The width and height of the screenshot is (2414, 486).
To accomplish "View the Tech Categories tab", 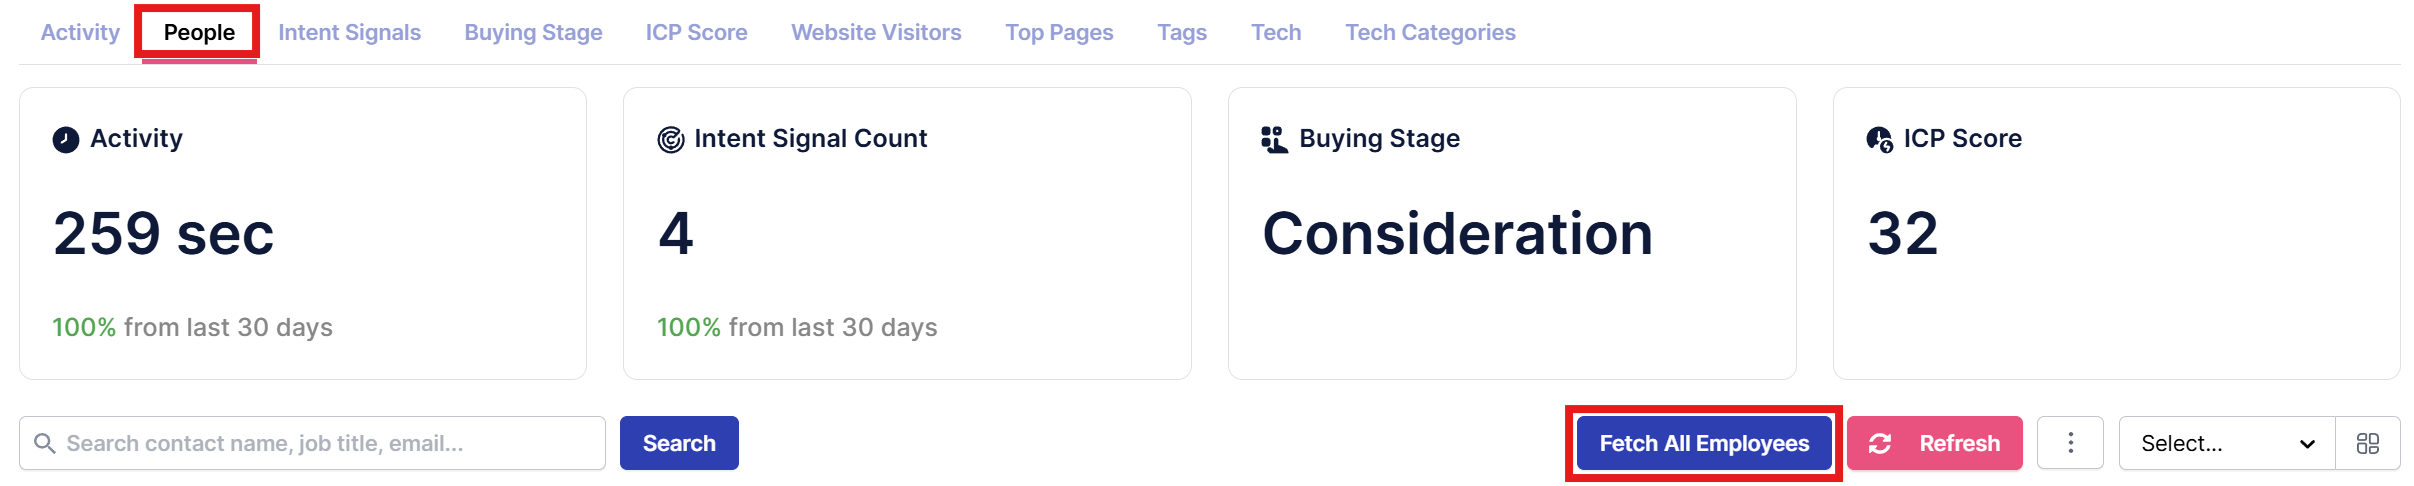I will pos(1430,32).
